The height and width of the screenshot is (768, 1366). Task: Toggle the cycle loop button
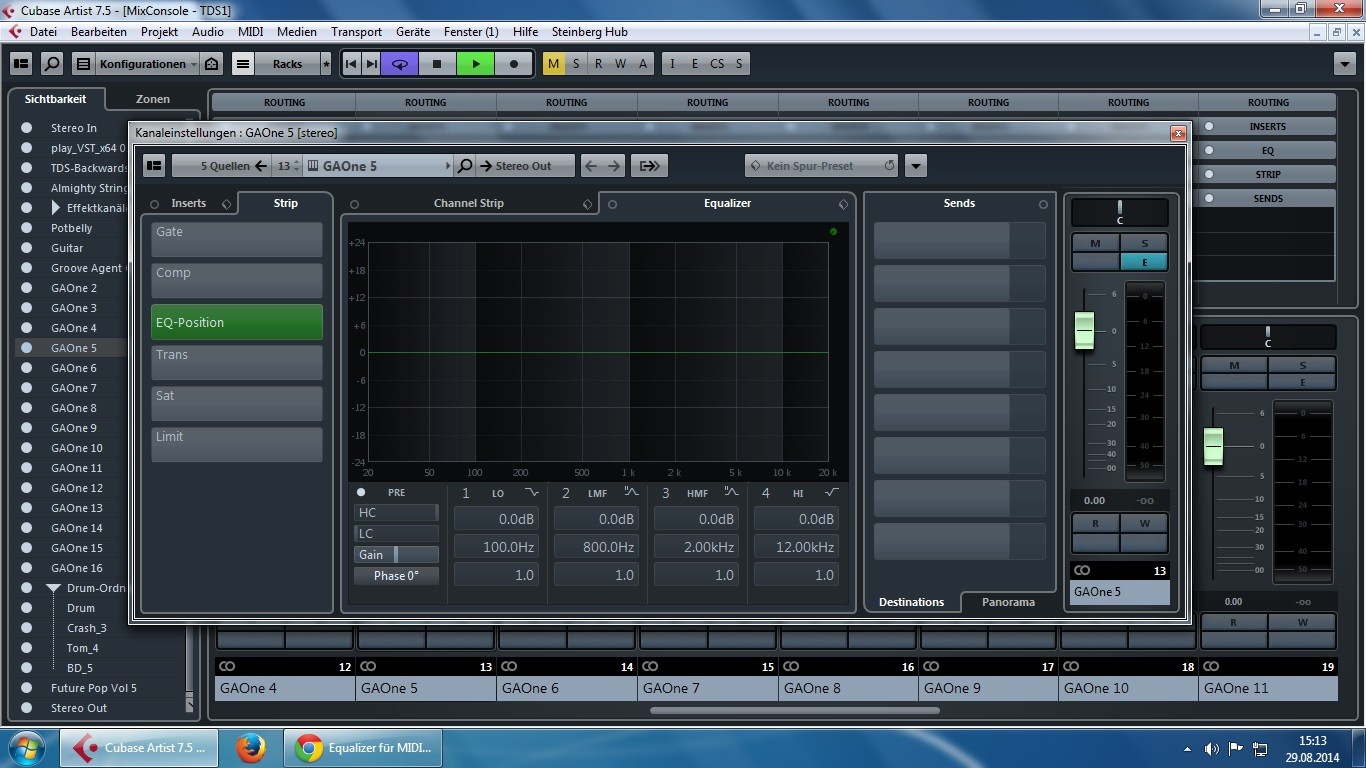399,64
